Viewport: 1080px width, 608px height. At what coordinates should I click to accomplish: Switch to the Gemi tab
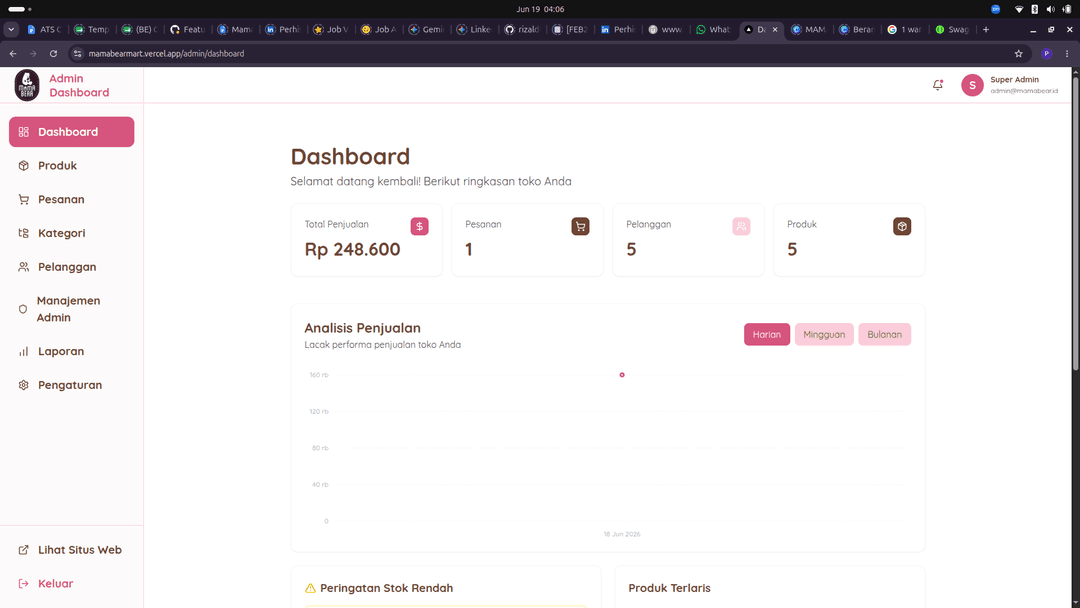(427, 30)
